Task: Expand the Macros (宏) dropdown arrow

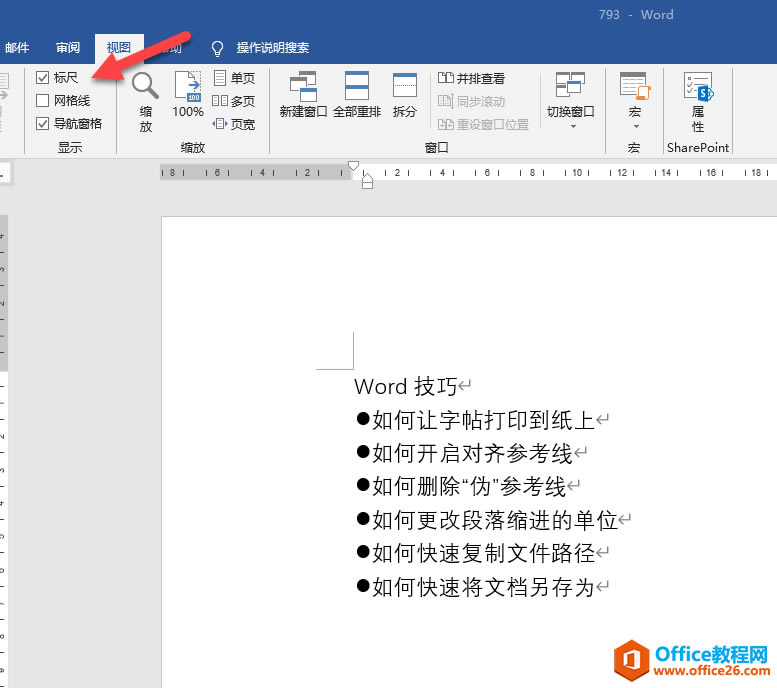Action: [635, 127]
